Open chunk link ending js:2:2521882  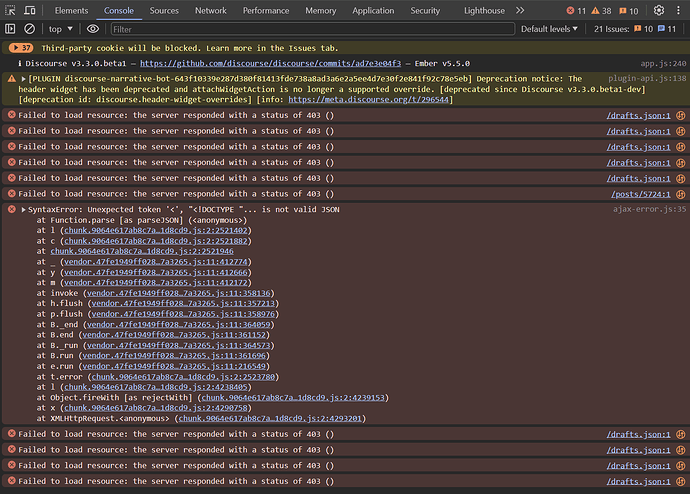pos(156,241)
